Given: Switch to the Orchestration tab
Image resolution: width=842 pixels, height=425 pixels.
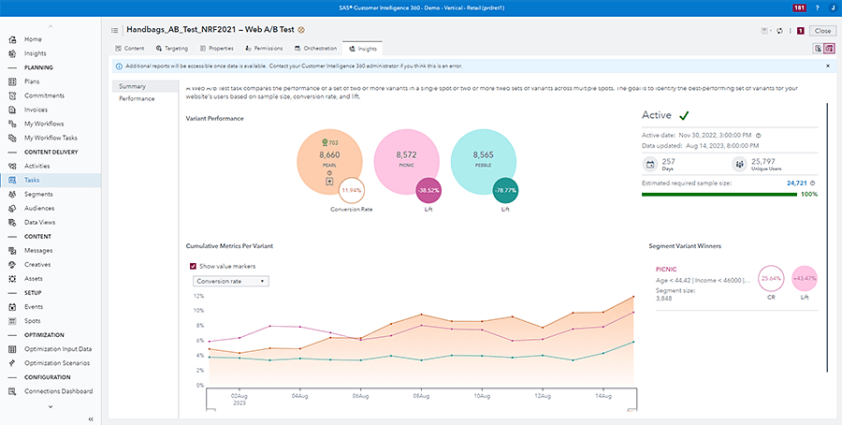Looking at the screenshot, I should (x=315, y=48).
